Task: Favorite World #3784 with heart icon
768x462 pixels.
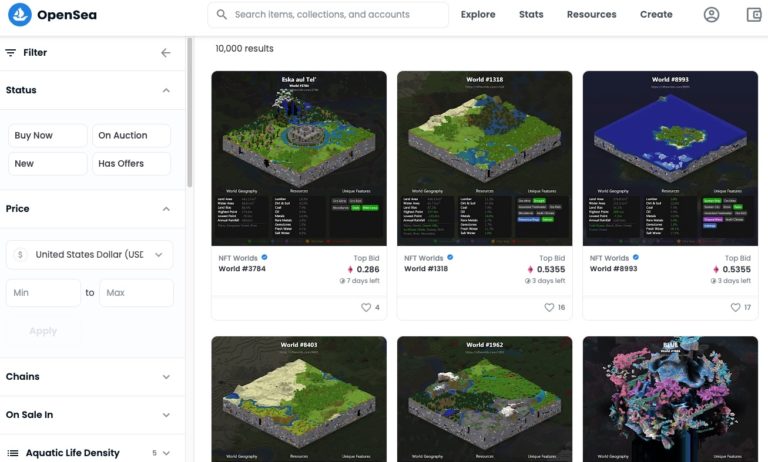Action: 365,307
